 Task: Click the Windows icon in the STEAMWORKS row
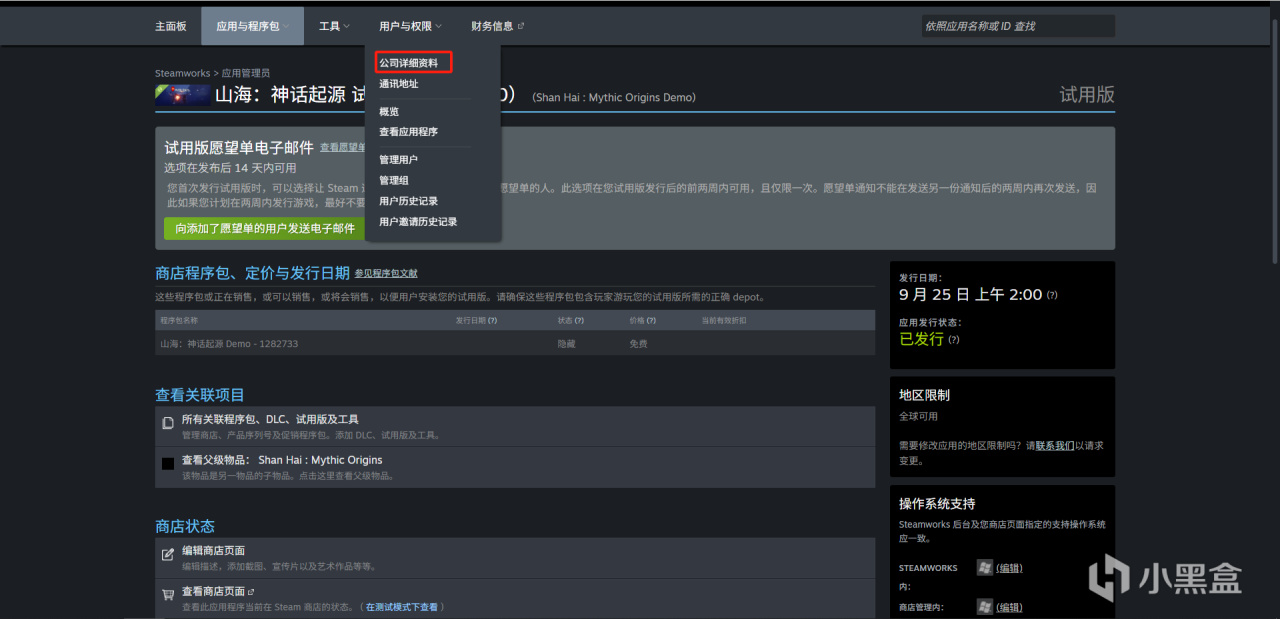pos(985,567)
